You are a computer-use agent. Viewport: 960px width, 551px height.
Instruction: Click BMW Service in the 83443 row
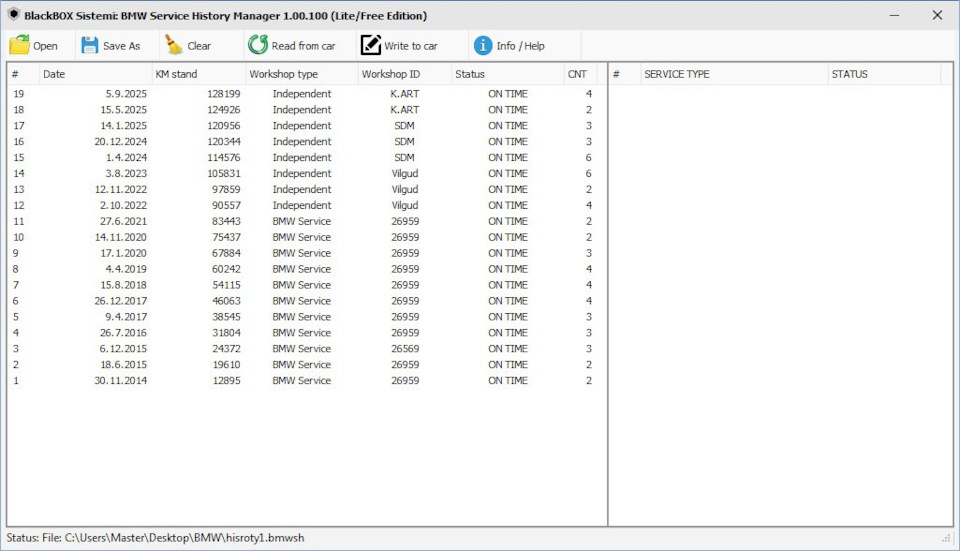pyautogui.click(x=301, y=221)
